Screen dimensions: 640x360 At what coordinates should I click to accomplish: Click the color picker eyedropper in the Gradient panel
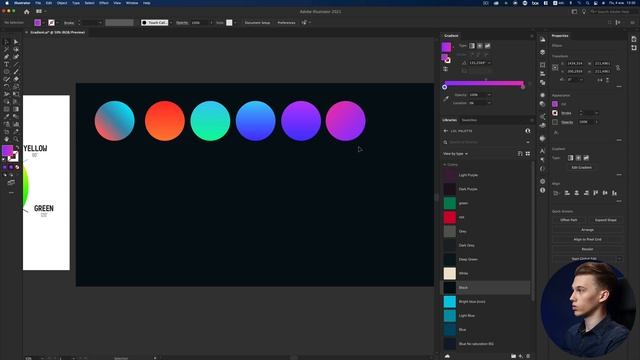coord(446,98)
